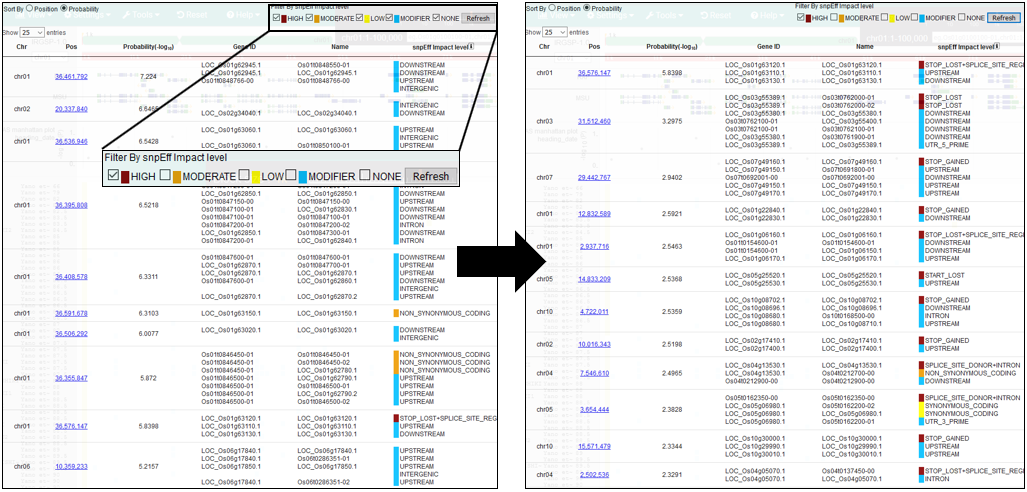Toggle HIGH impact checkbox in right panel

pyautogui.click(x=800, y=17)
